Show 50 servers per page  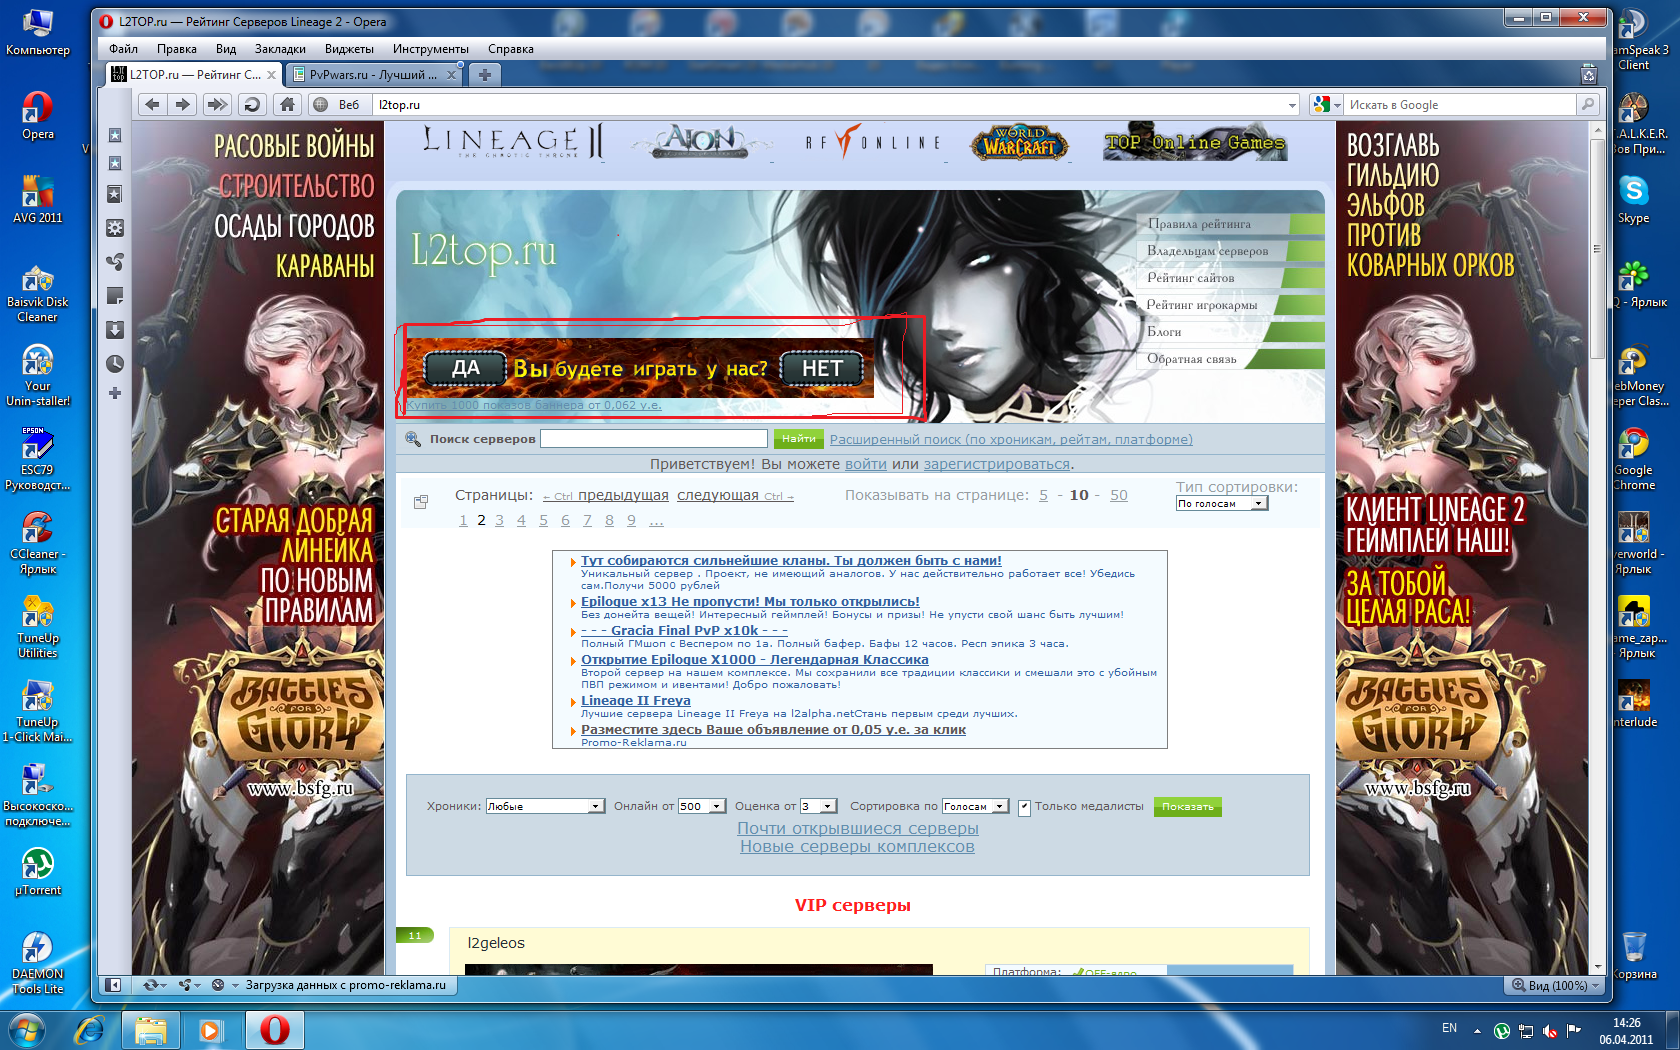[x=1118, y=495]
